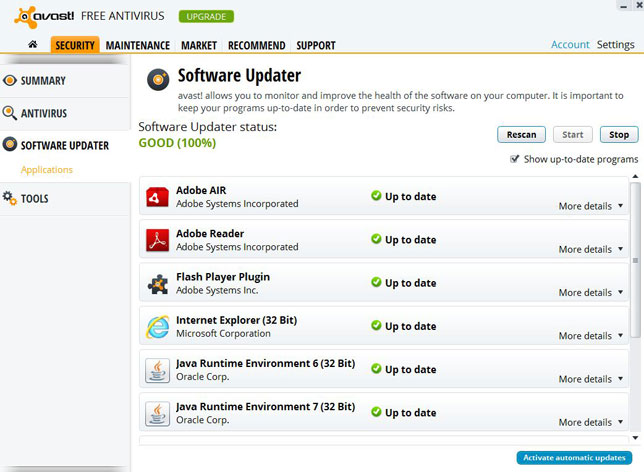Screen dimensions: 644x472
Task: Click the Start button
Action: click(573, 134)
